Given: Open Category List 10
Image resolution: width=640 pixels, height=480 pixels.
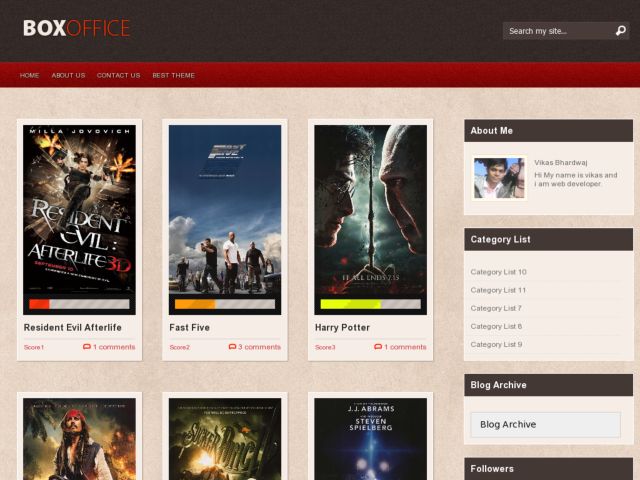Looking at the screenshot, I should [x=498, y=272].
